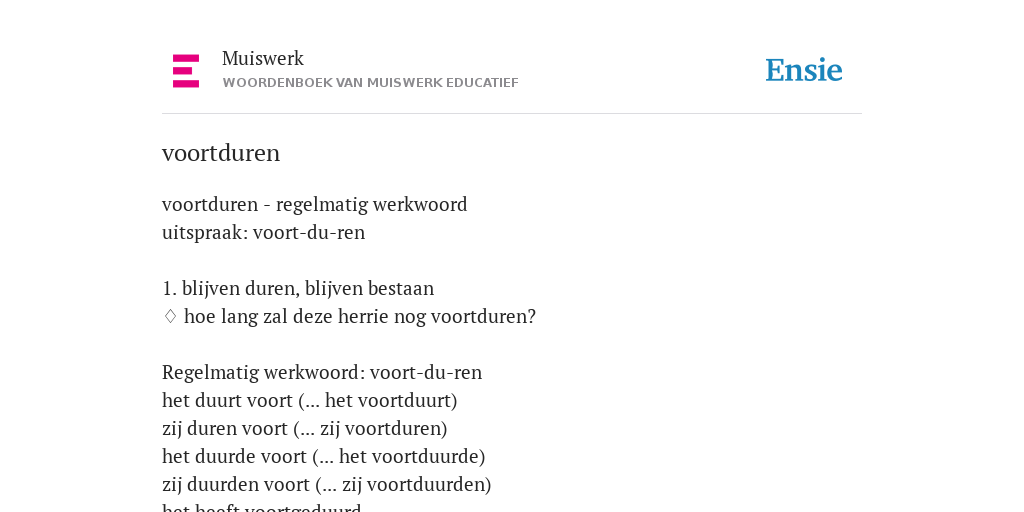The width and height of the screenshot is (1024, 512).
Task: Click definition 'blijven duren, blijven bestaan'
Action: coord(308,289)
